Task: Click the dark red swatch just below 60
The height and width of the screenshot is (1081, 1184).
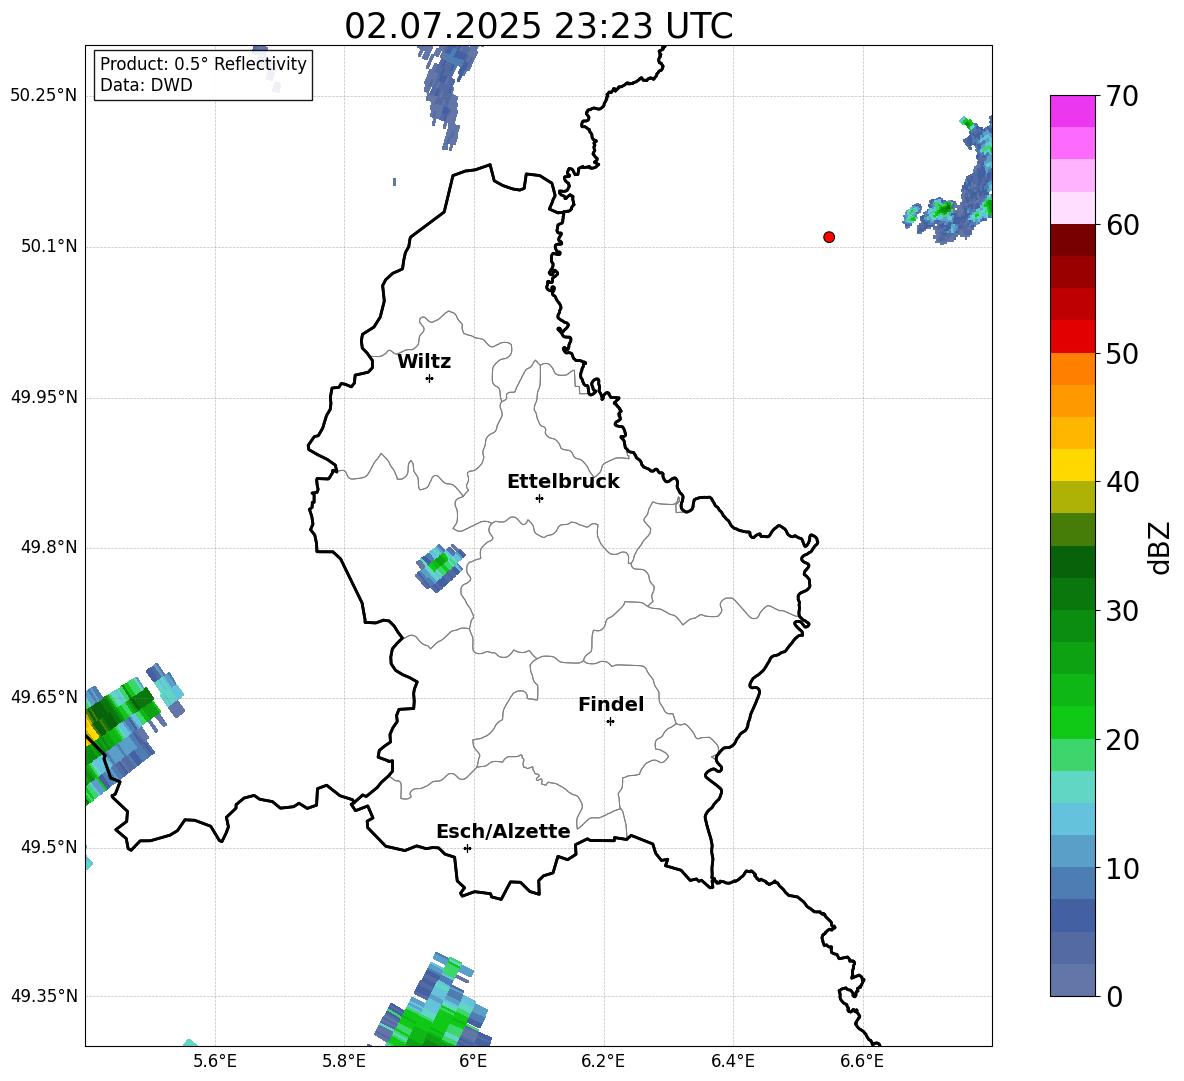Action: (1072, 240)
